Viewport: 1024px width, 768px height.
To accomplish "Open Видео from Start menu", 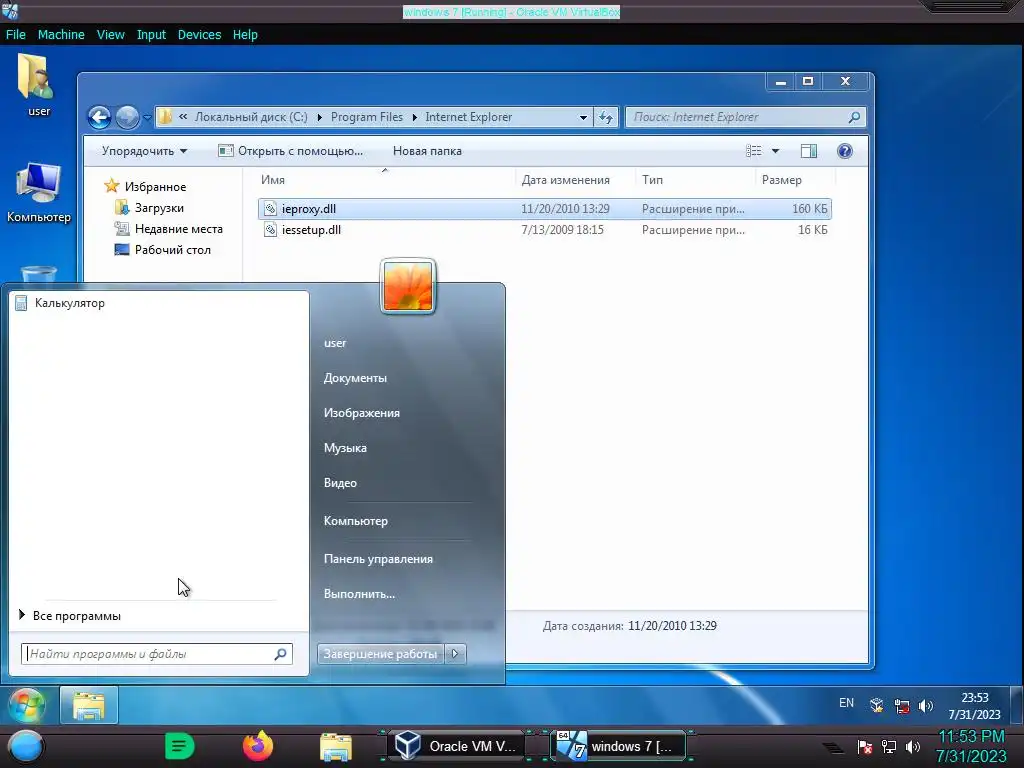I will tap(340, 483).
